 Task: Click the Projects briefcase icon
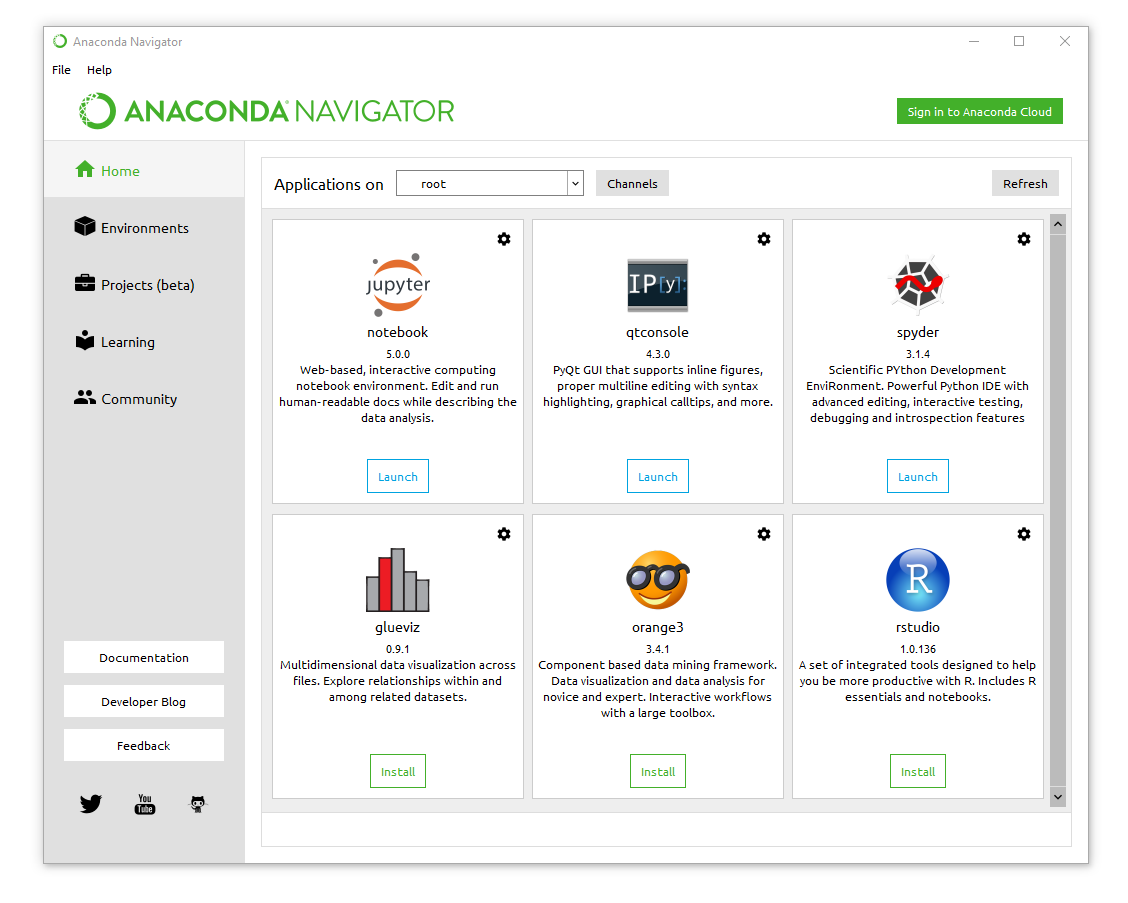[x=85, y=283]
